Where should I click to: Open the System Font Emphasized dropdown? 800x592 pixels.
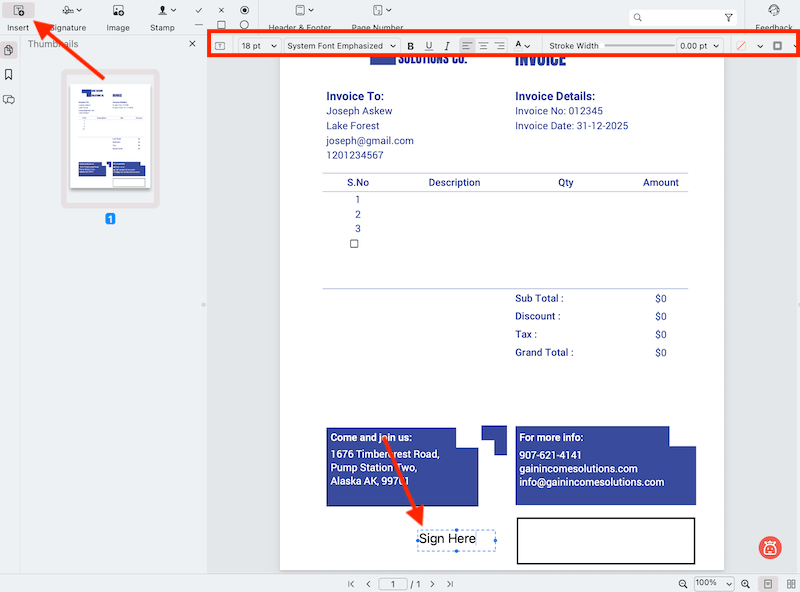[341, 46]
